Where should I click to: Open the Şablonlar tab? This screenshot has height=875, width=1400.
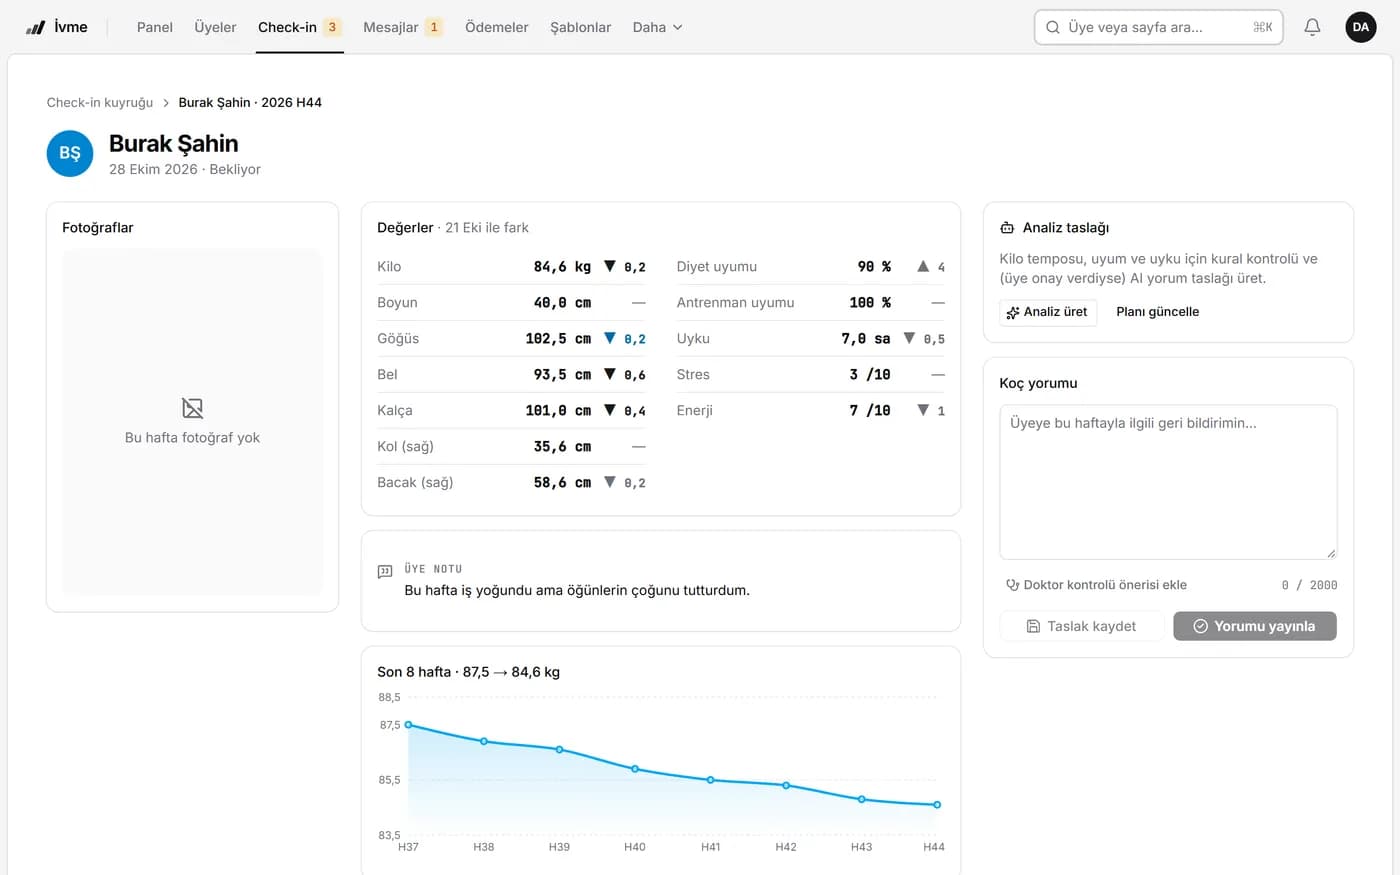[581, 27]
